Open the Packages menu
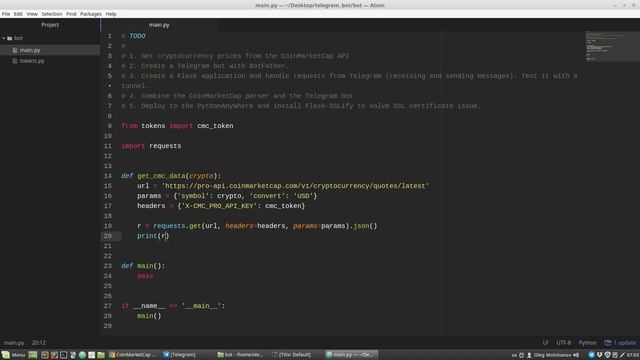 point(91,14)
